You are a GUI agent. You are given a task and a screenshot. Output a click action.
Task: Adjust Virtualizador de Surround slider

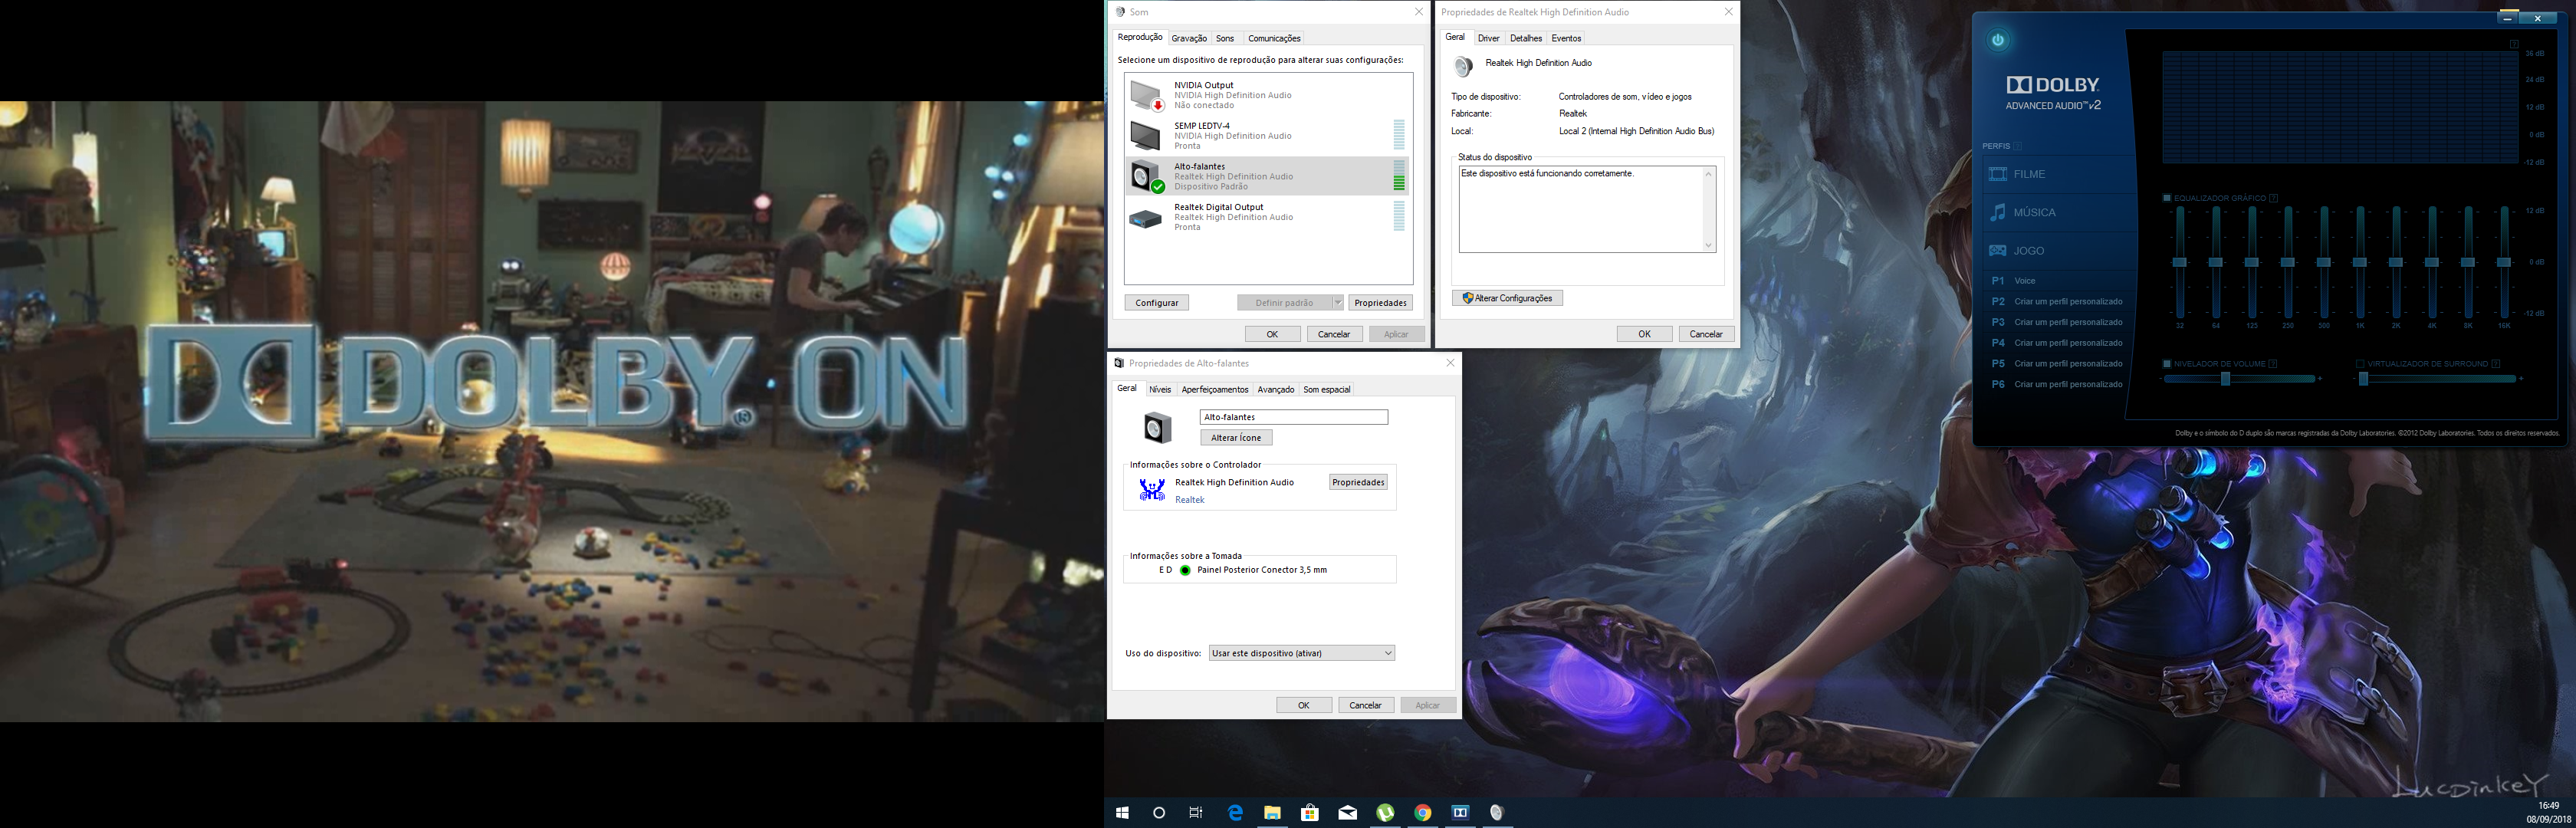tap(2363, 379)
